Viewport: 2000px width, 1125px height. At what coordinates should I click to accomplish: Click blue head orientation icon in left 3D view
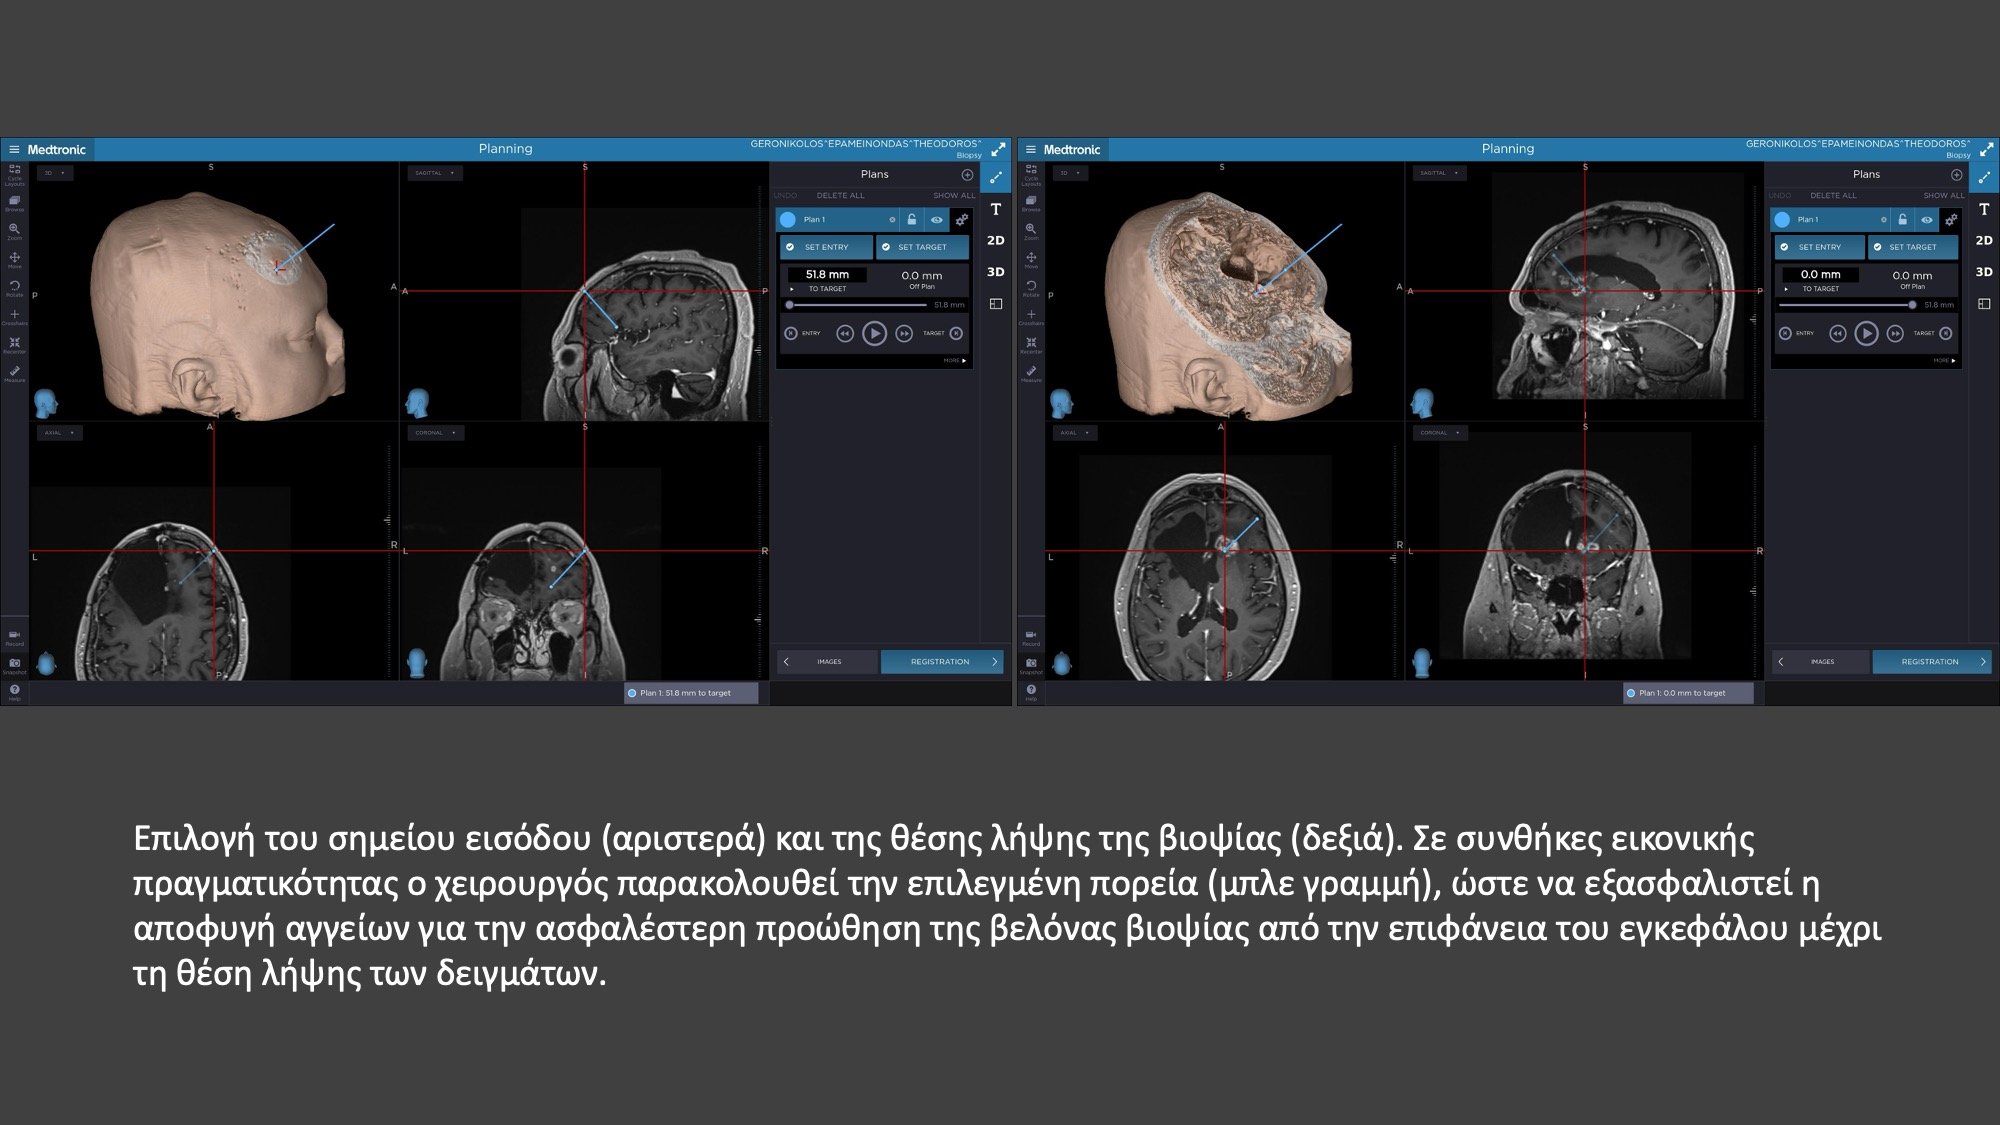pyautogui.click(x=45, y=404)
